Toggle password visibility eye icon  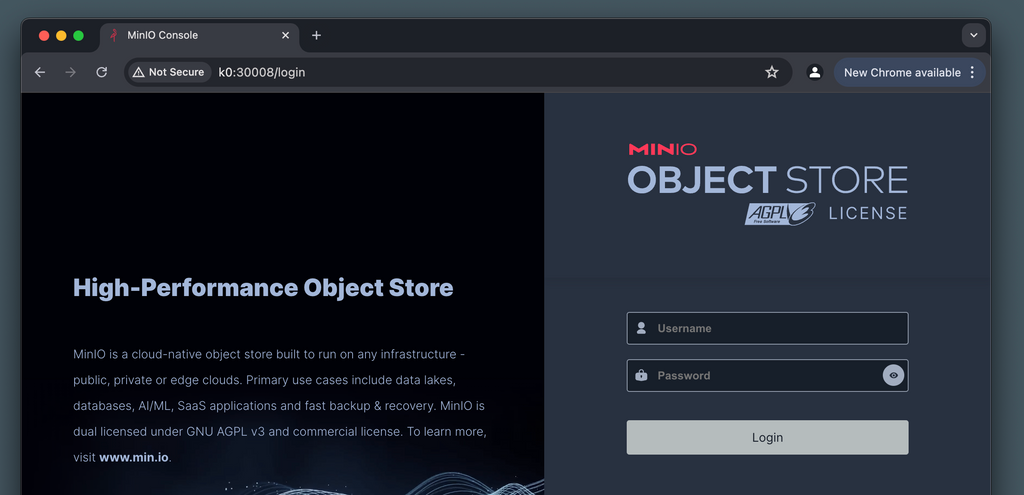point(893,375)
